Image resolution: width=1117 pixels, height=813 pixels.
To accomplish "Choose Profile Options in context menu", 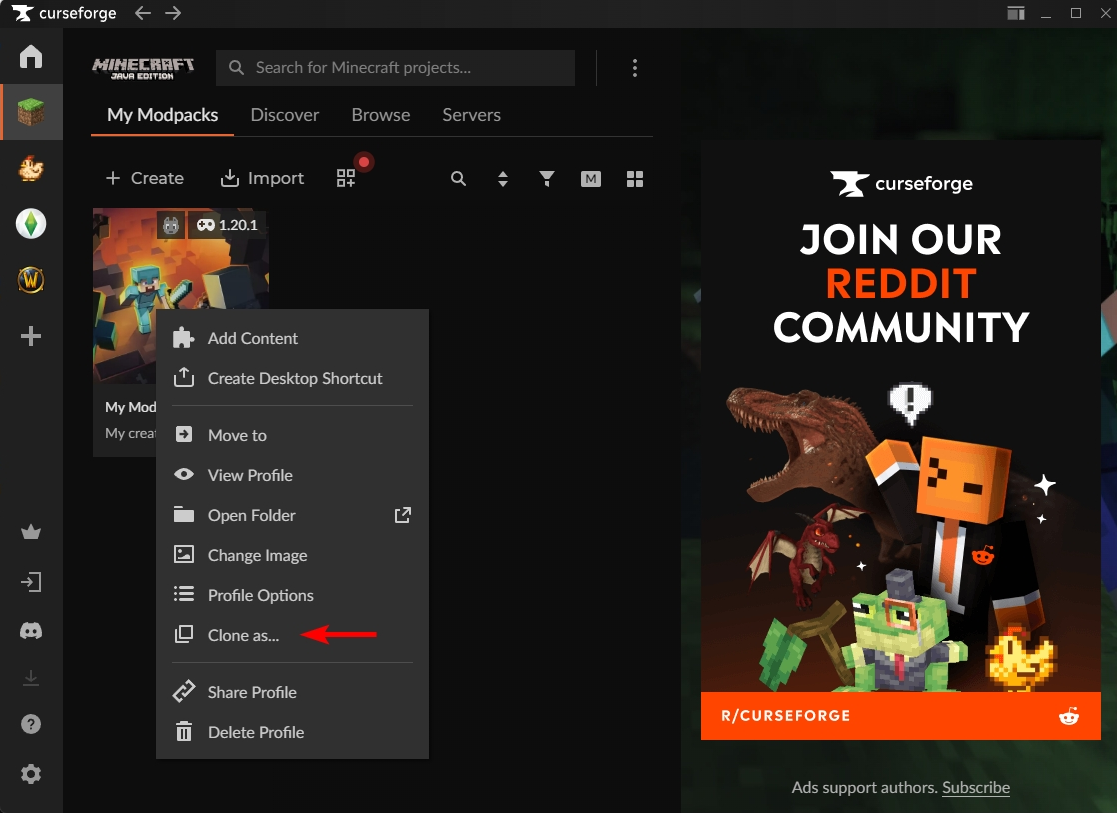I will coord(292,595).
